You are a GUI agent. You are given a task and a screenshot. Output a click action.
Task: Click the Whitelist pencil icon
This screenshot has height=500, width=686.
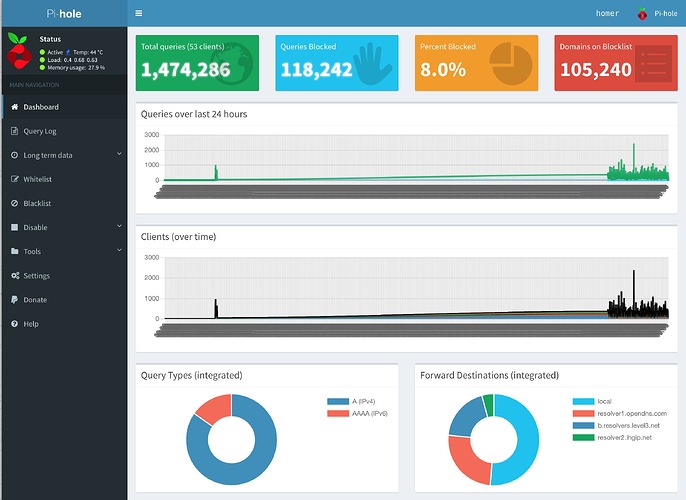(x=14, y=179)
